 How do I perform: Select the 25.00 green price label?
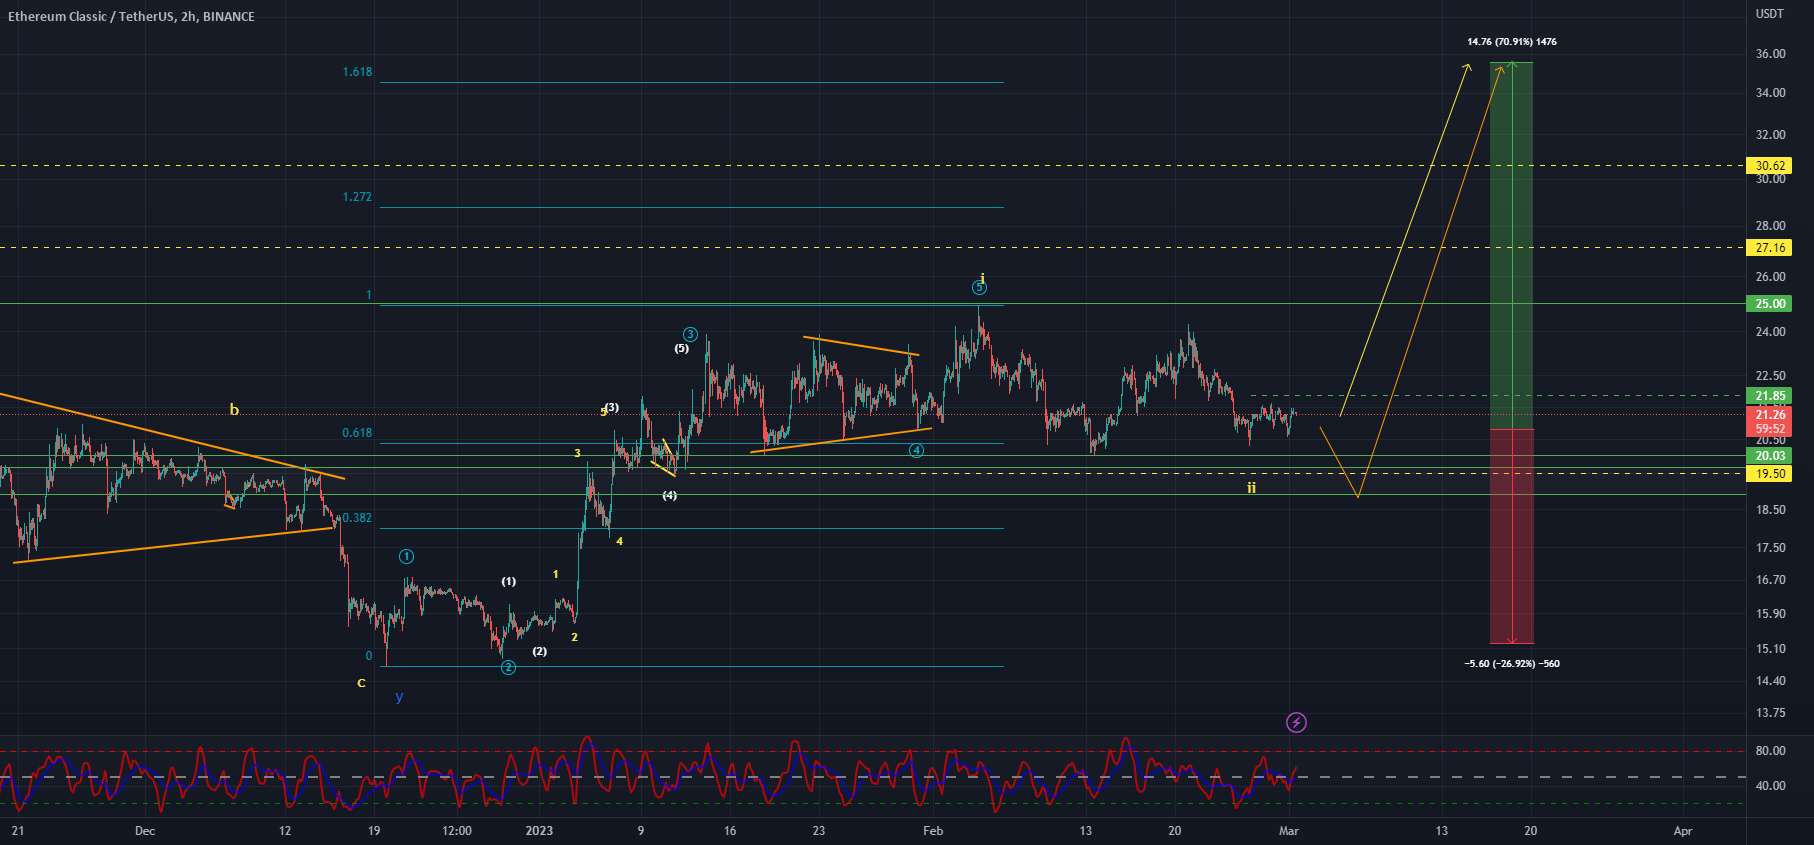[x=1770, y=304]
